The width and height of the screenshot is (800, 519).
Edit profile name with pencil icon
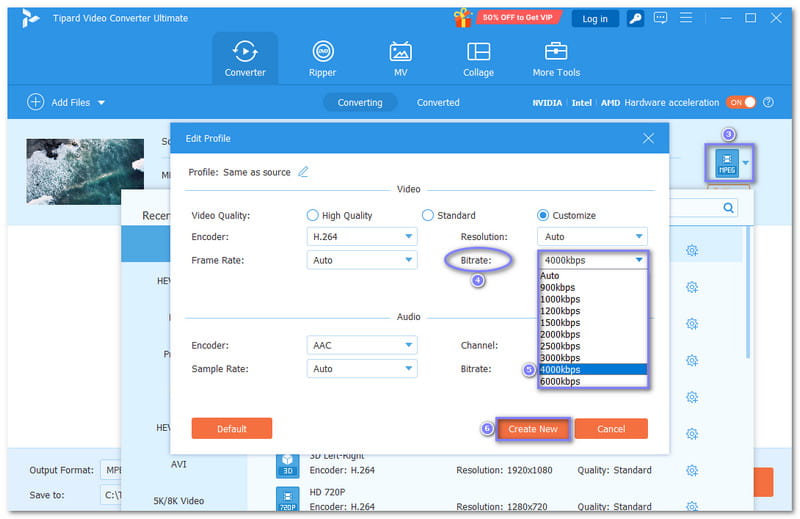click(x=303, y=172)
